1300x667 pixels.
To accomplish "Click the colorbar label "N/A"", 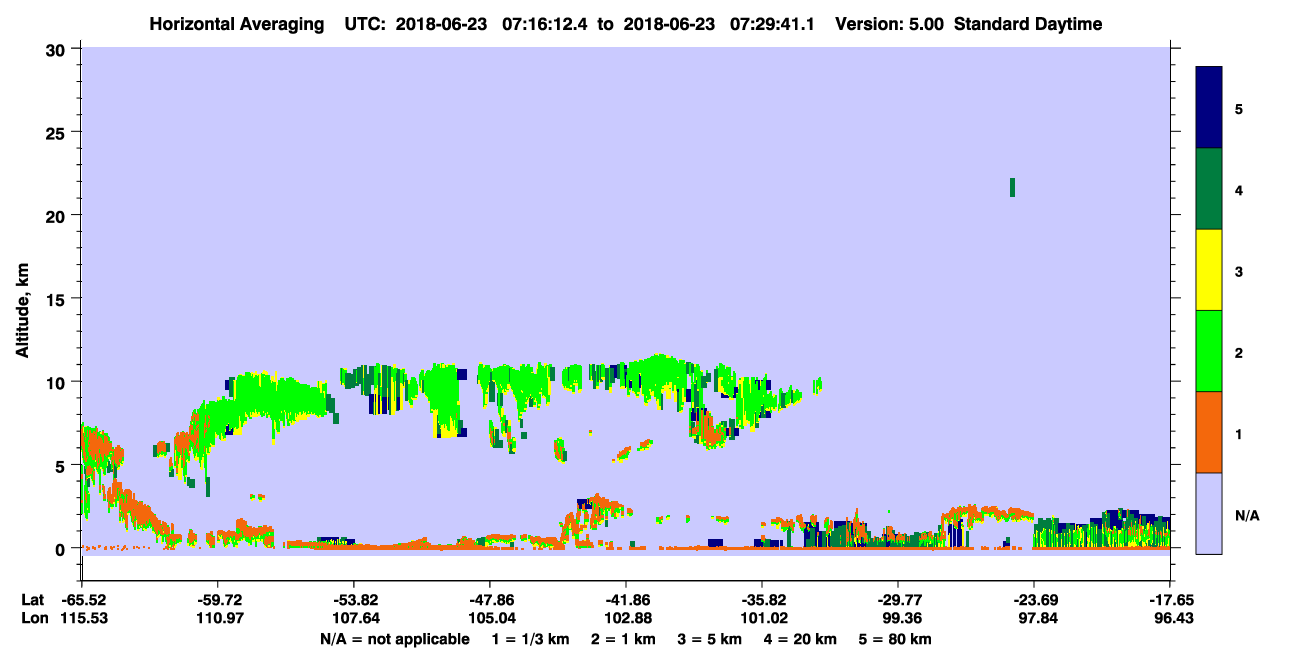I will tap(1247, 516).
